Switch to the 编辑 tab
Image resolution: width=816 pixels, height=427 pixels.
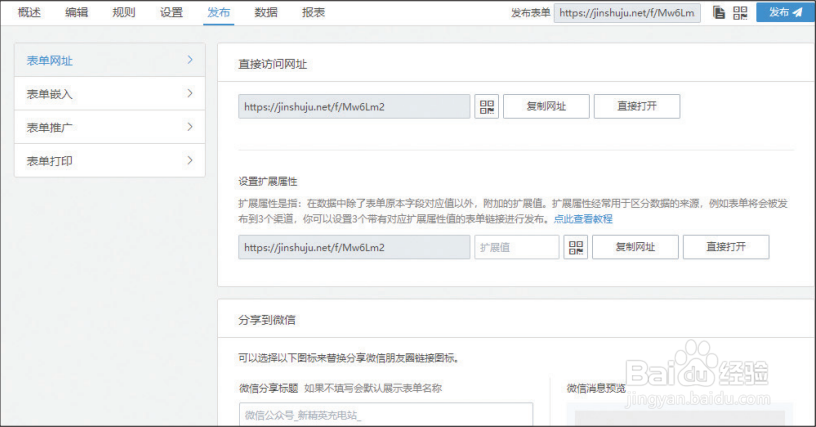(x=76, y=12)
